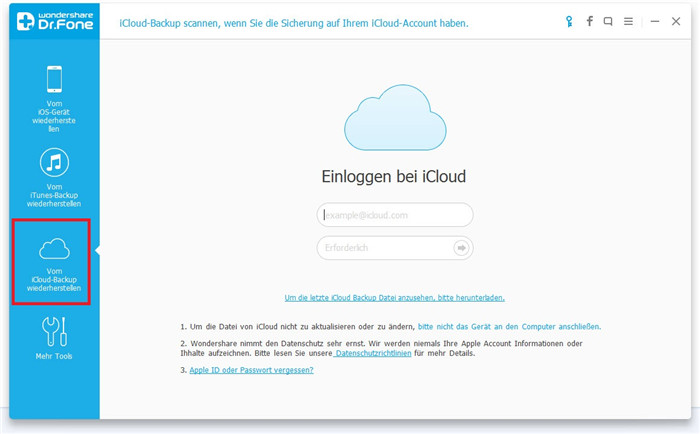Click the arrow sign-in button
The image size is (700, 434).
pyautogui.click(x=462, y=248)
